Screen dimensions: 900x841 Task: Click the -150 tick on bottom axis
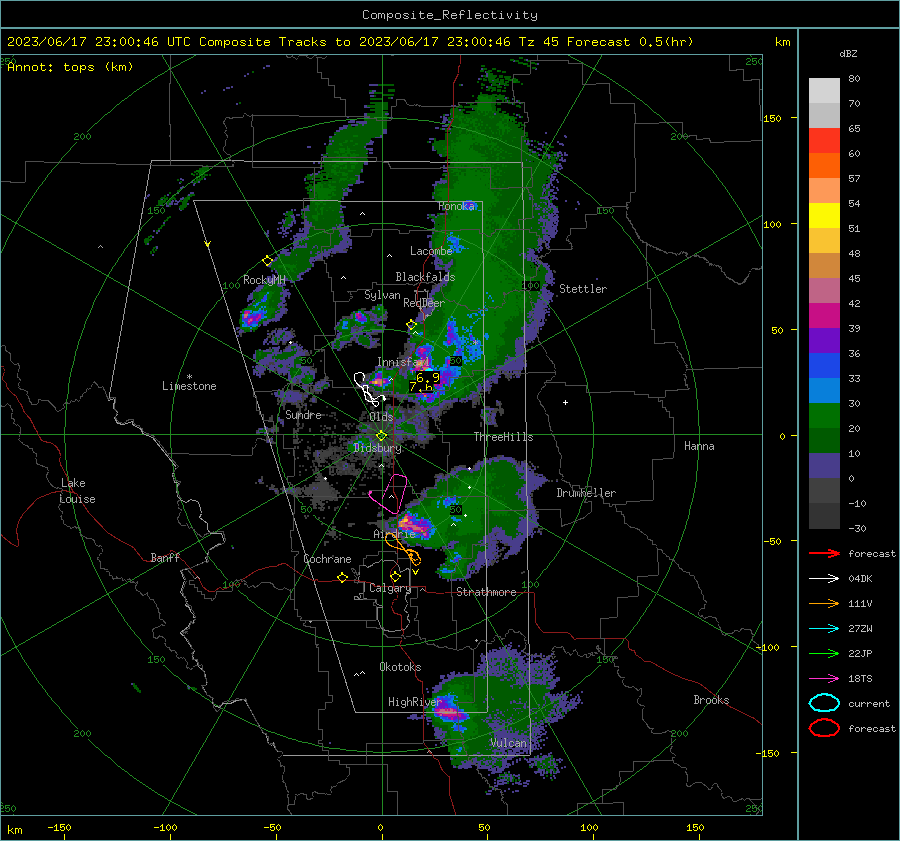pos(59,827)
